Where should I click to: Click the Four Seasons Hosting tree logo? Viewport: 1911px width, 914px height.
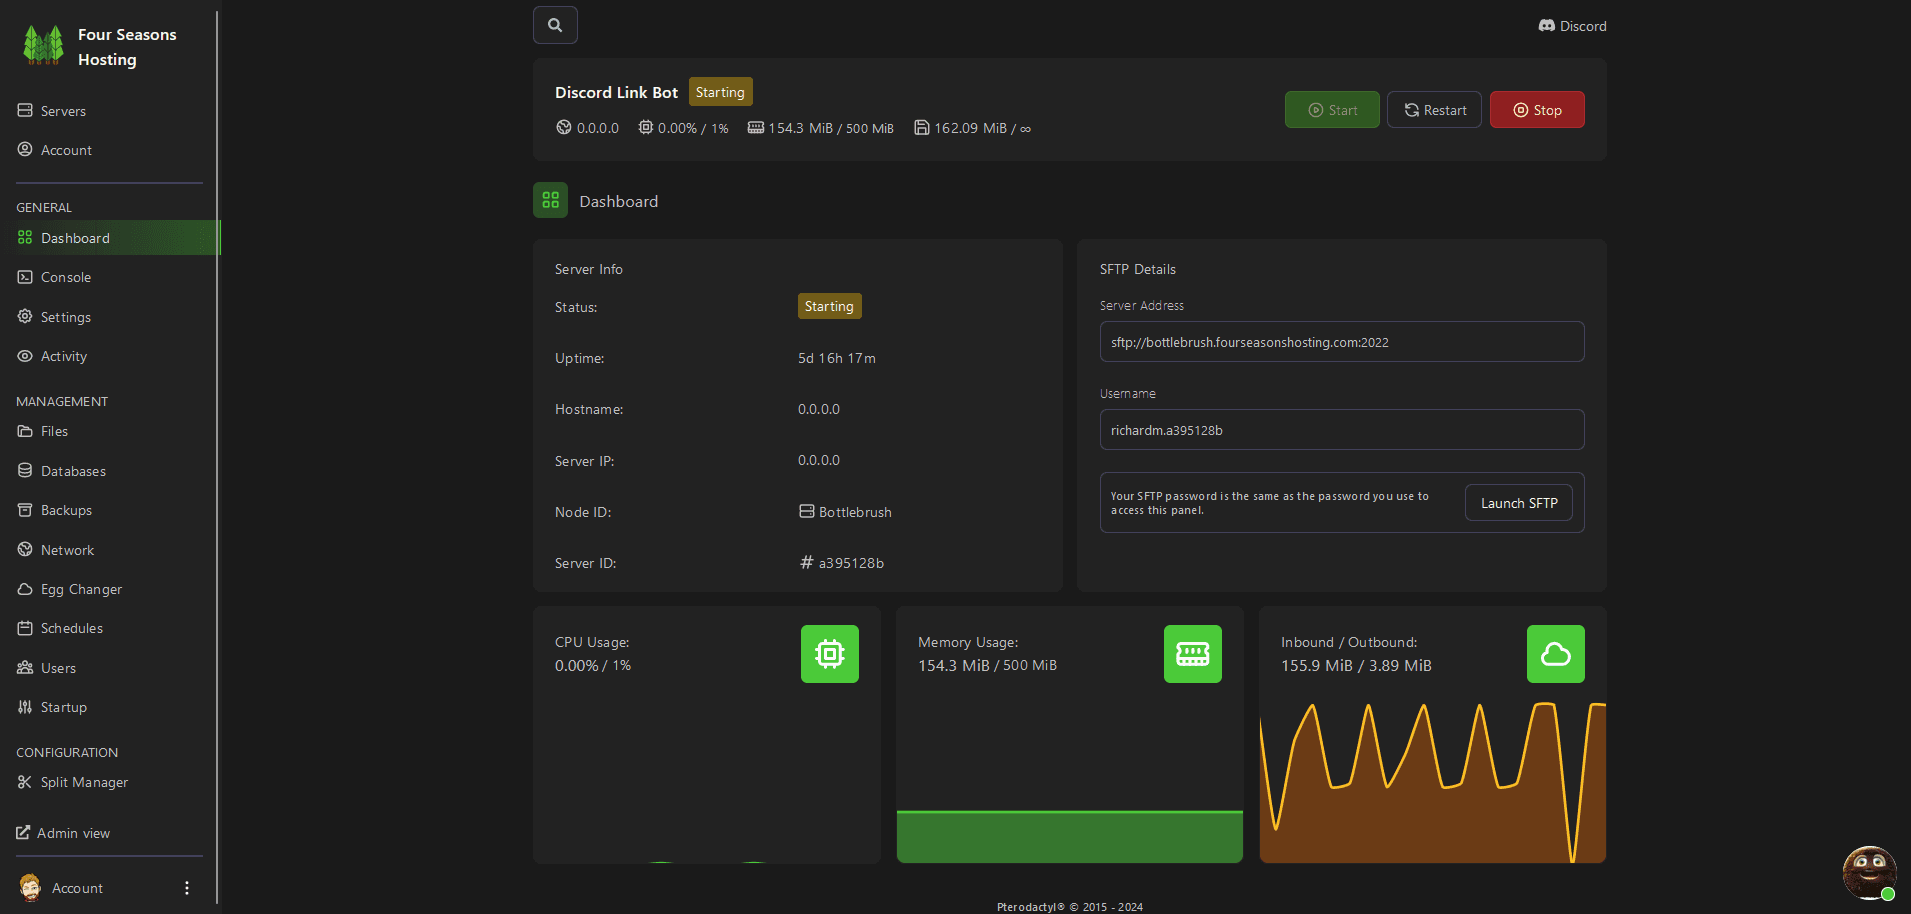click(43, 46)
